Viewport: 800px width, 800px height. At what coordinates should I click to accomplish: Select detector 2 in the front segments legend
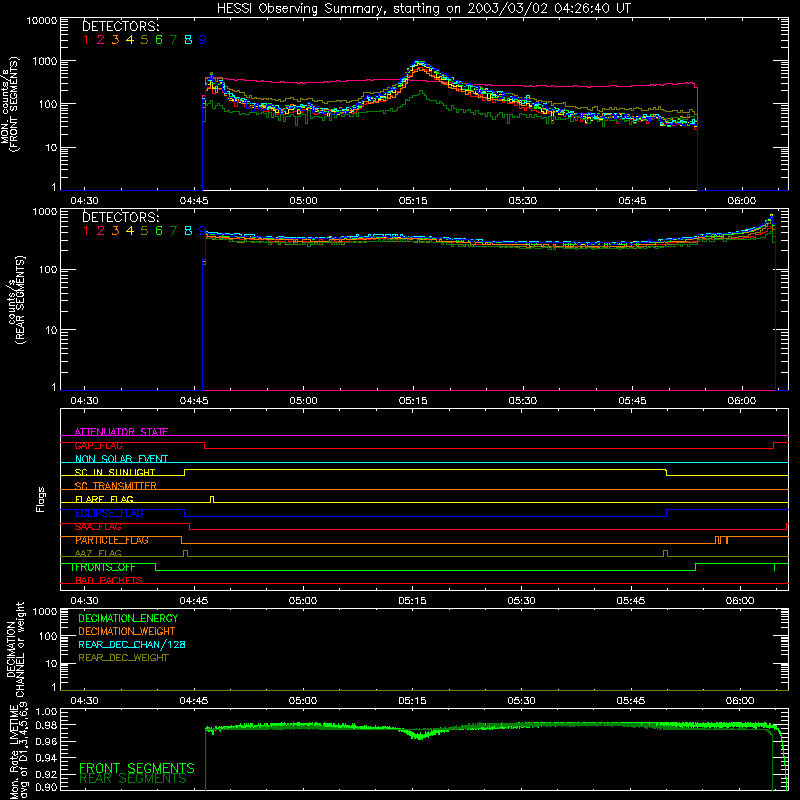click(x=101, y=40)
